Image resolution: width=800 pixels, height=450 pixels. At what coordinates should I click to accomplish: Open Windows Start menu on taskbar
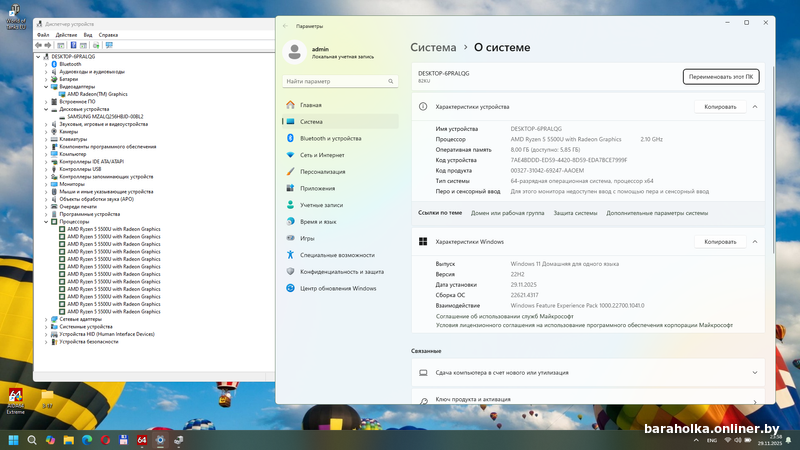(x=14, y=440)
